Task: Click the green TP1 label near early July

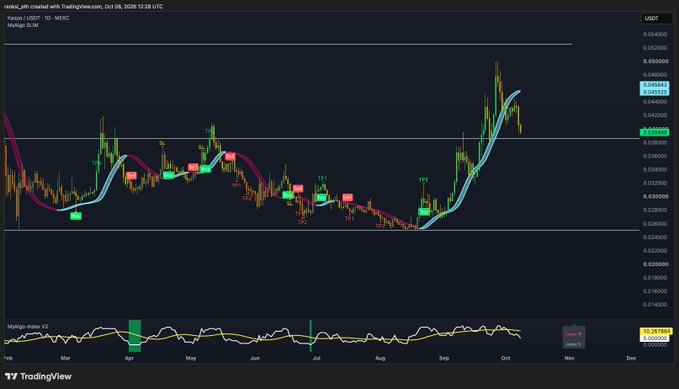Action: click(x=322, y=178)
